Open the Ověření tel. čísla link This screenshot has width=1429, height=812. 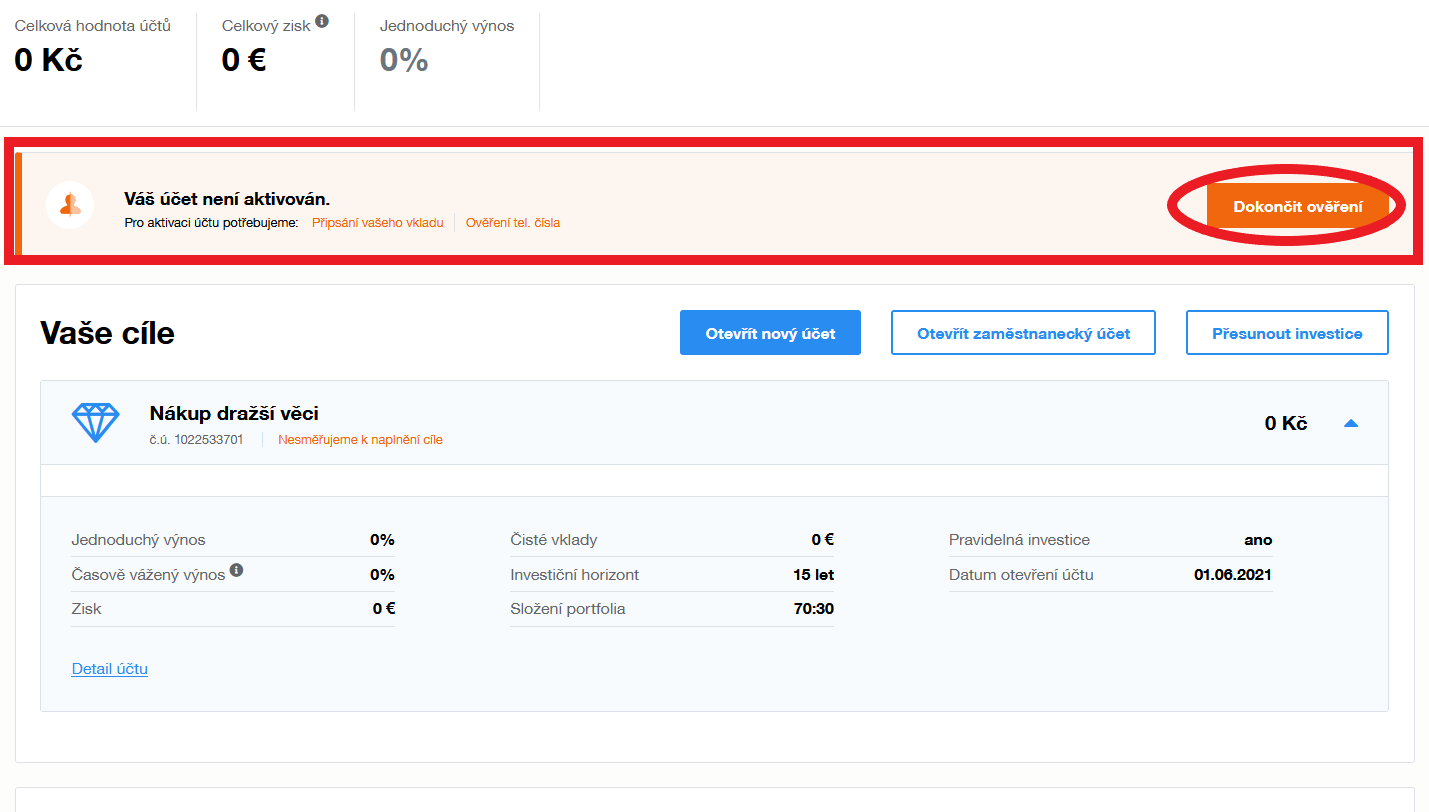513,223
